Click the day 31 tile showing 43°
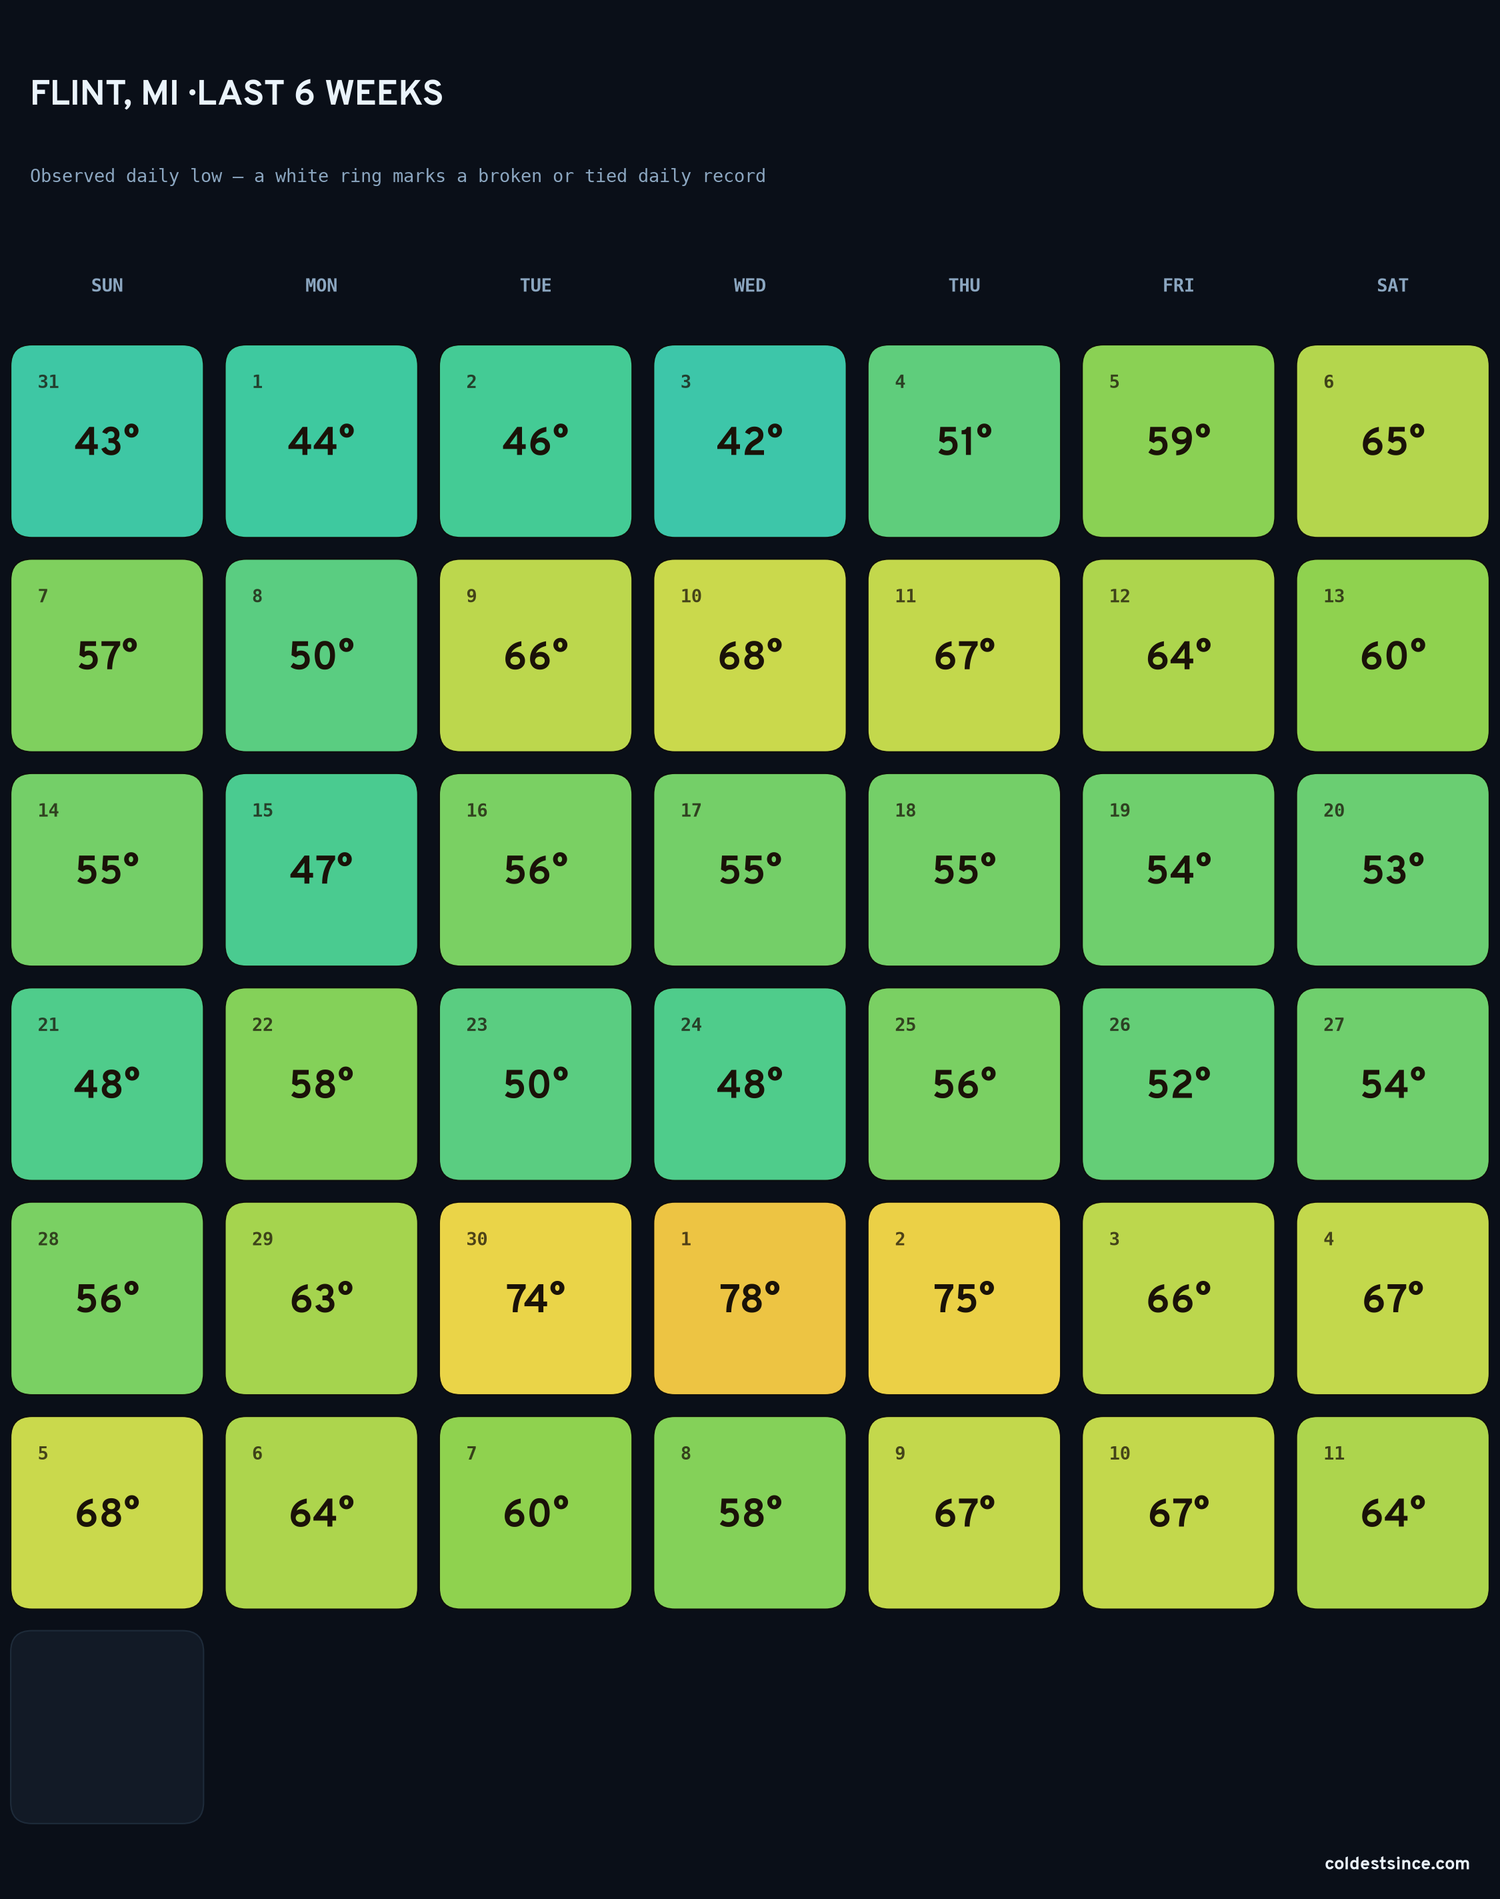1500x1899 pixels. coord(107,441)
